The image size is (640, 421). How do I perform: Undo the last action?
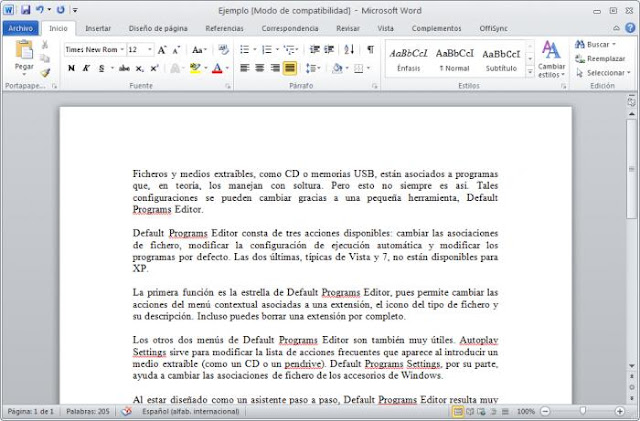[40, 10]
